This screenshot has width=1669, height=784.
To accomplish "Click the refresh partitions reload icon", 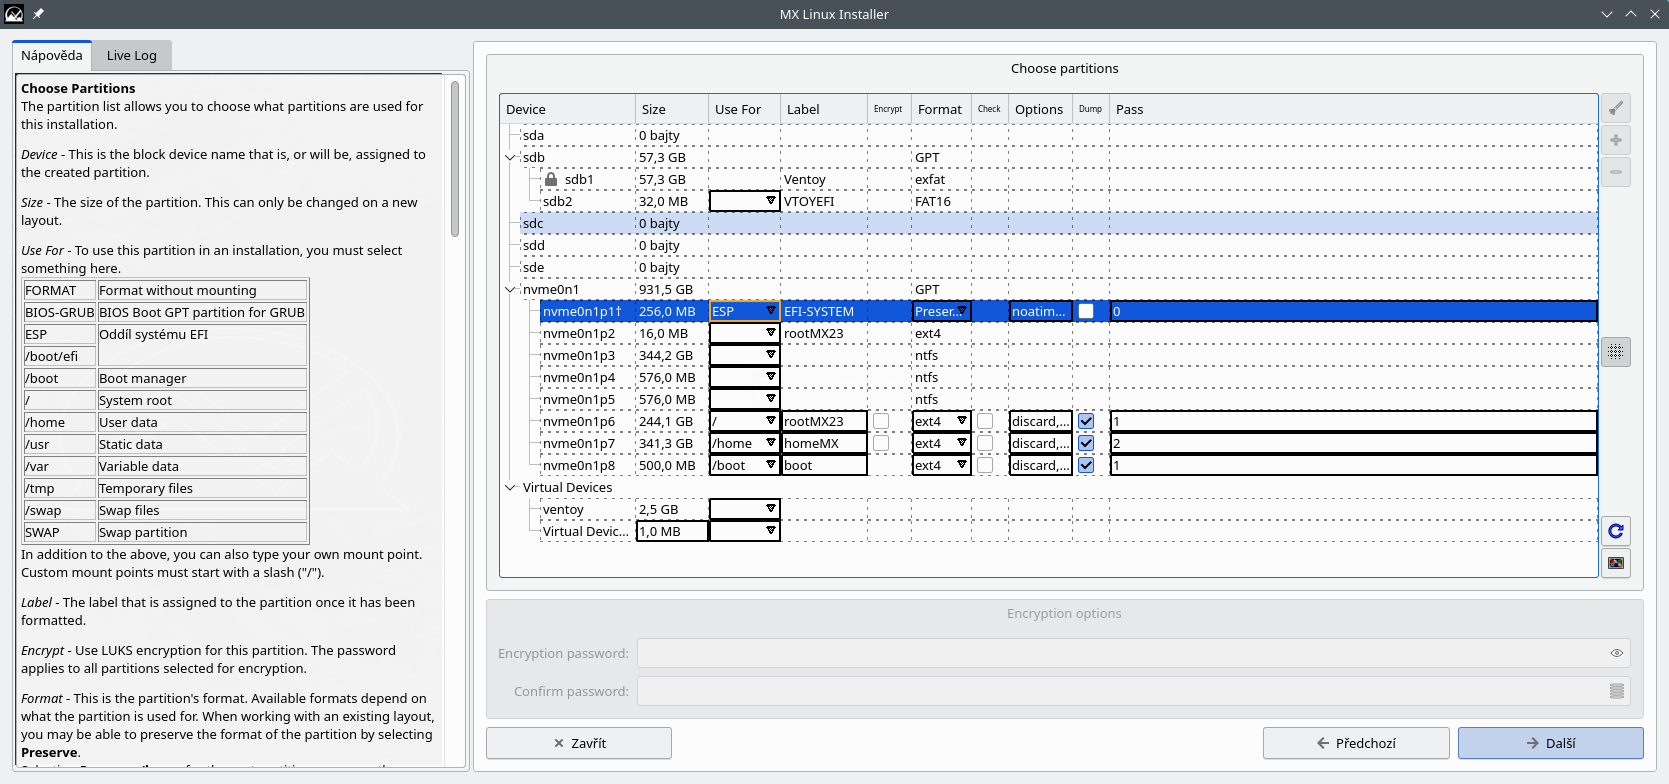I will 1615,531.
